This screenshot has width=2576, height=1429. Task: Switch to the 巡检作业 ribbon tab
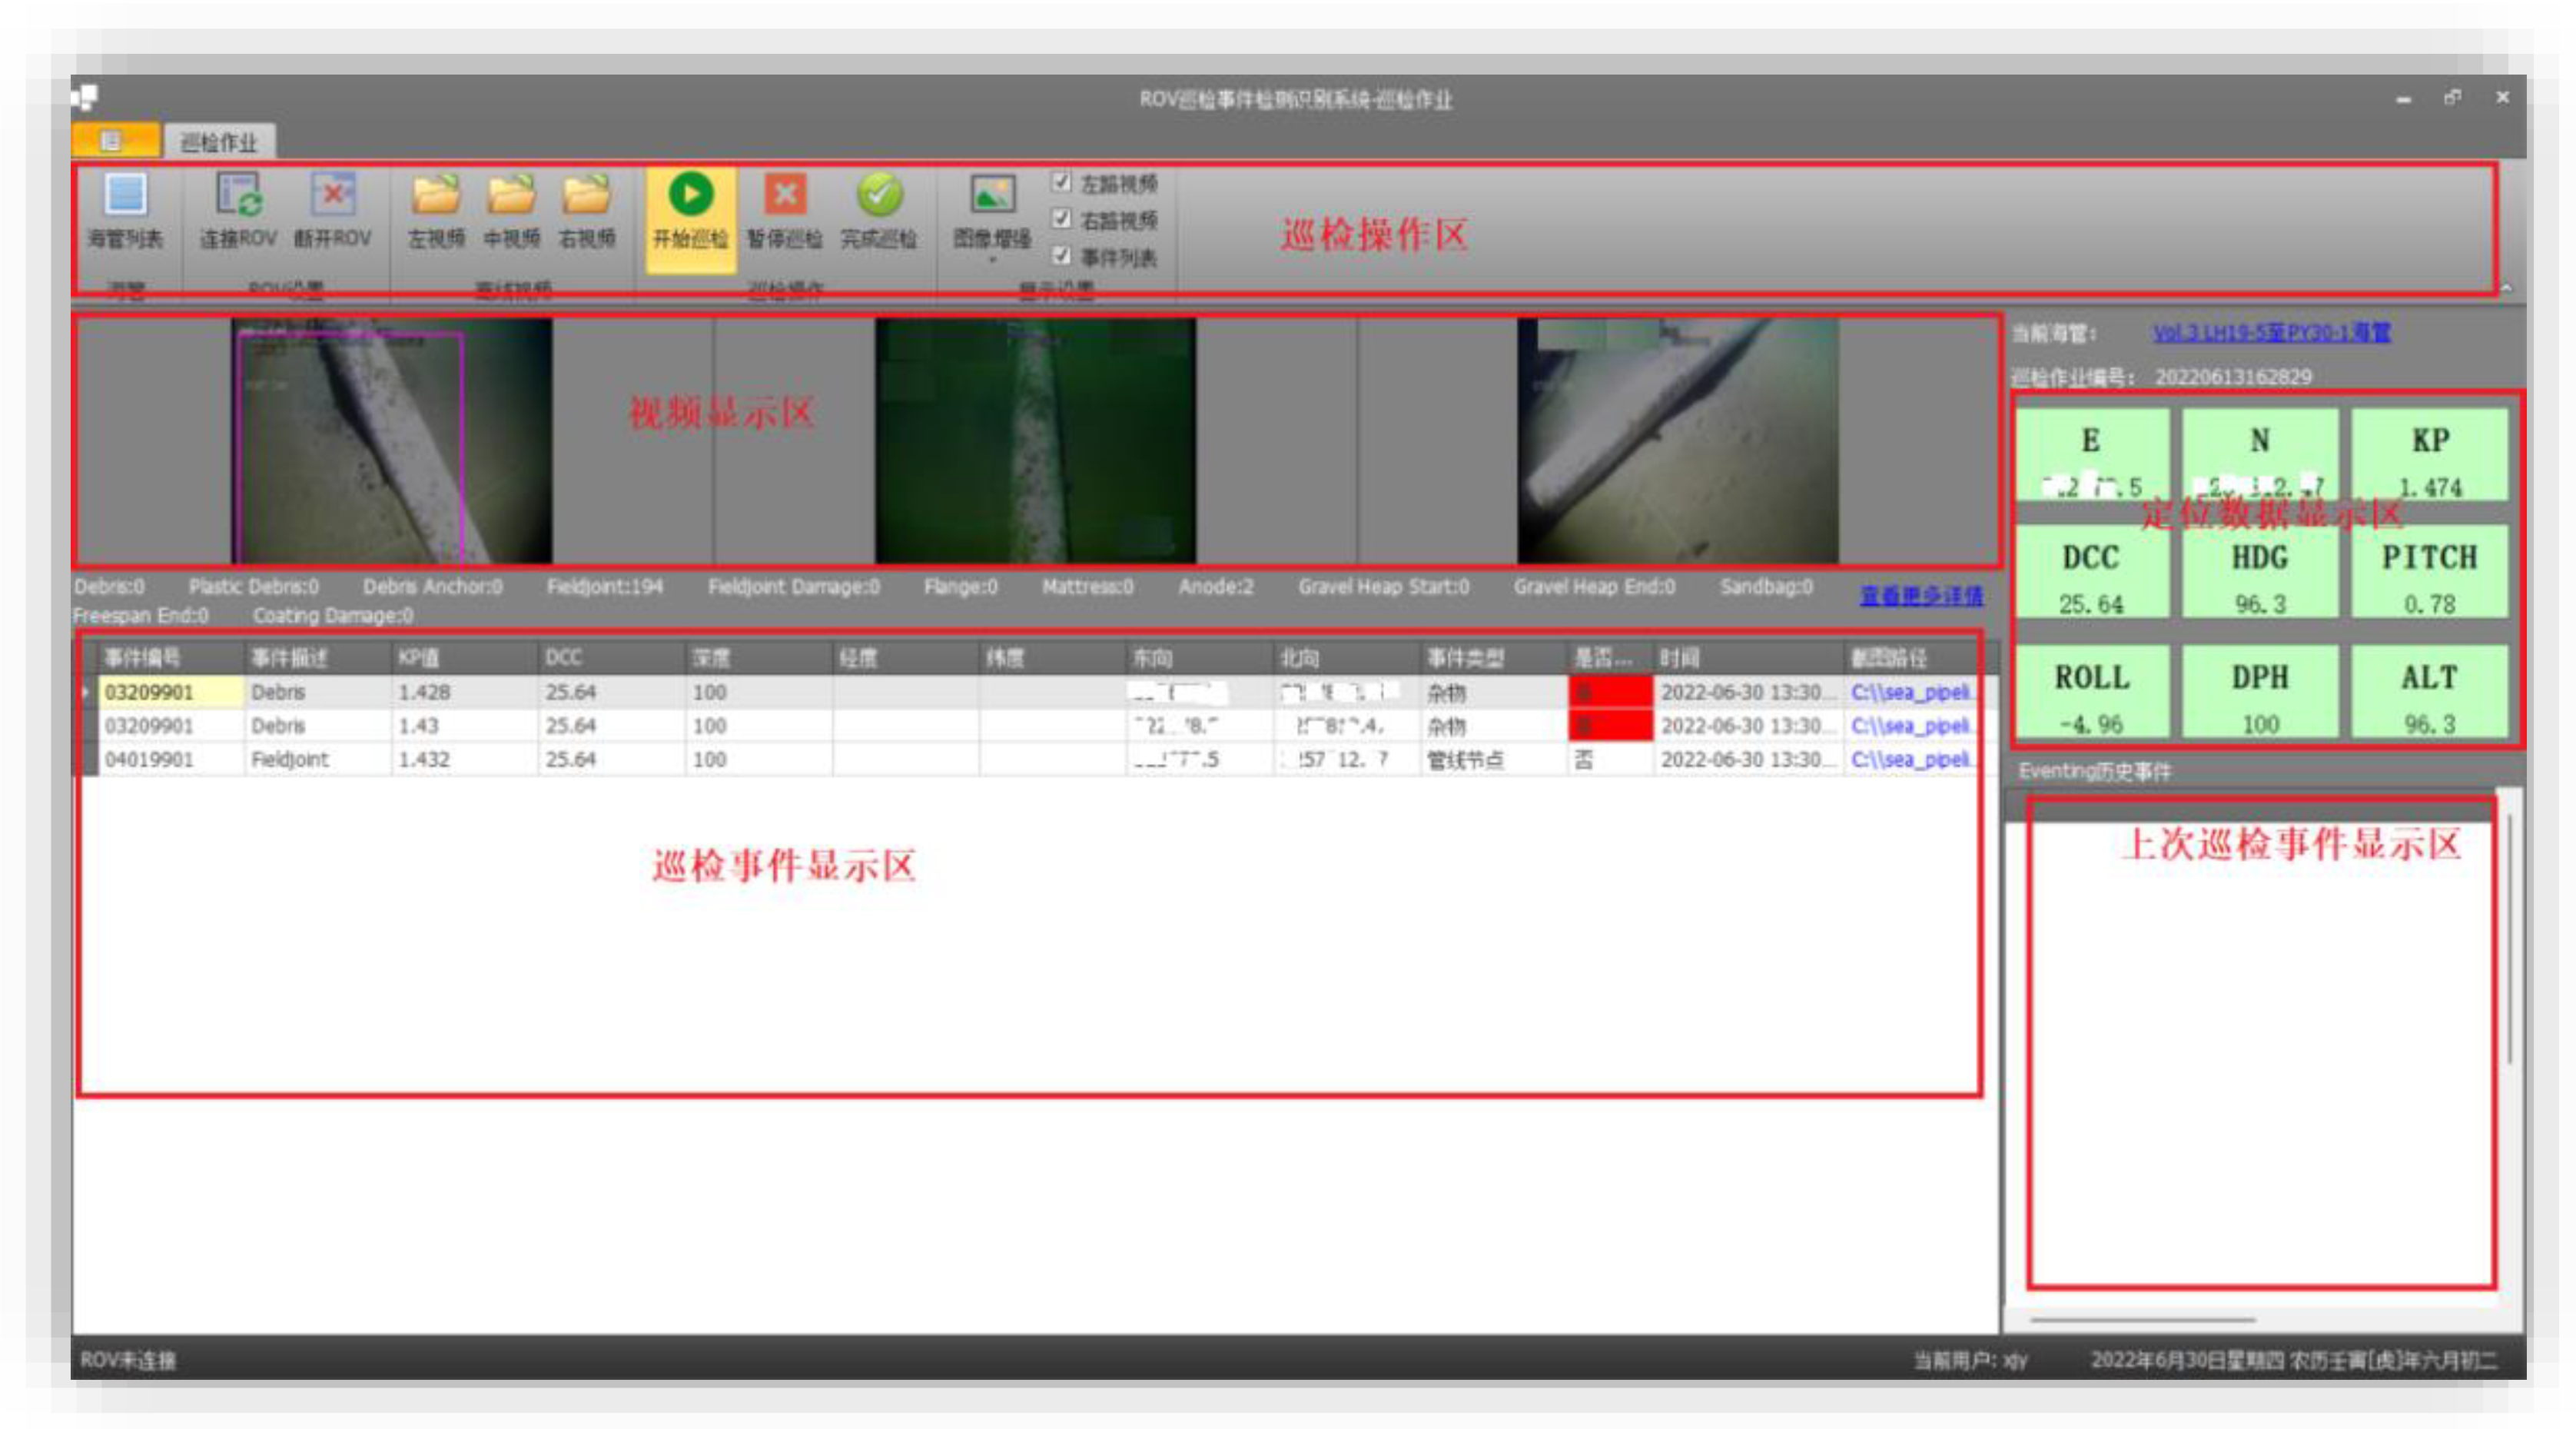pyautogui.click(x=219, y=142)
